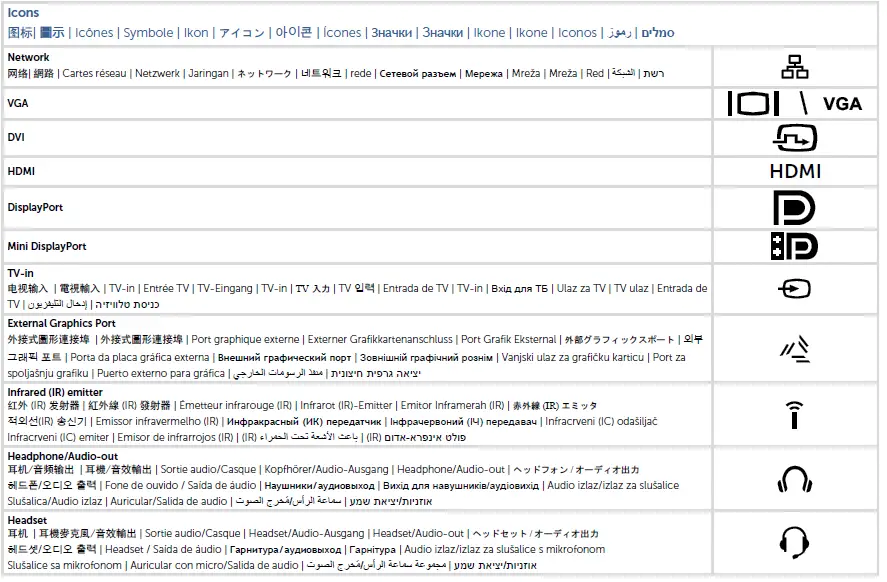This screenshot has height=582, width=887.
Task: Select 'Auricular/Salida de audio' text
Action: coord(170,504)
